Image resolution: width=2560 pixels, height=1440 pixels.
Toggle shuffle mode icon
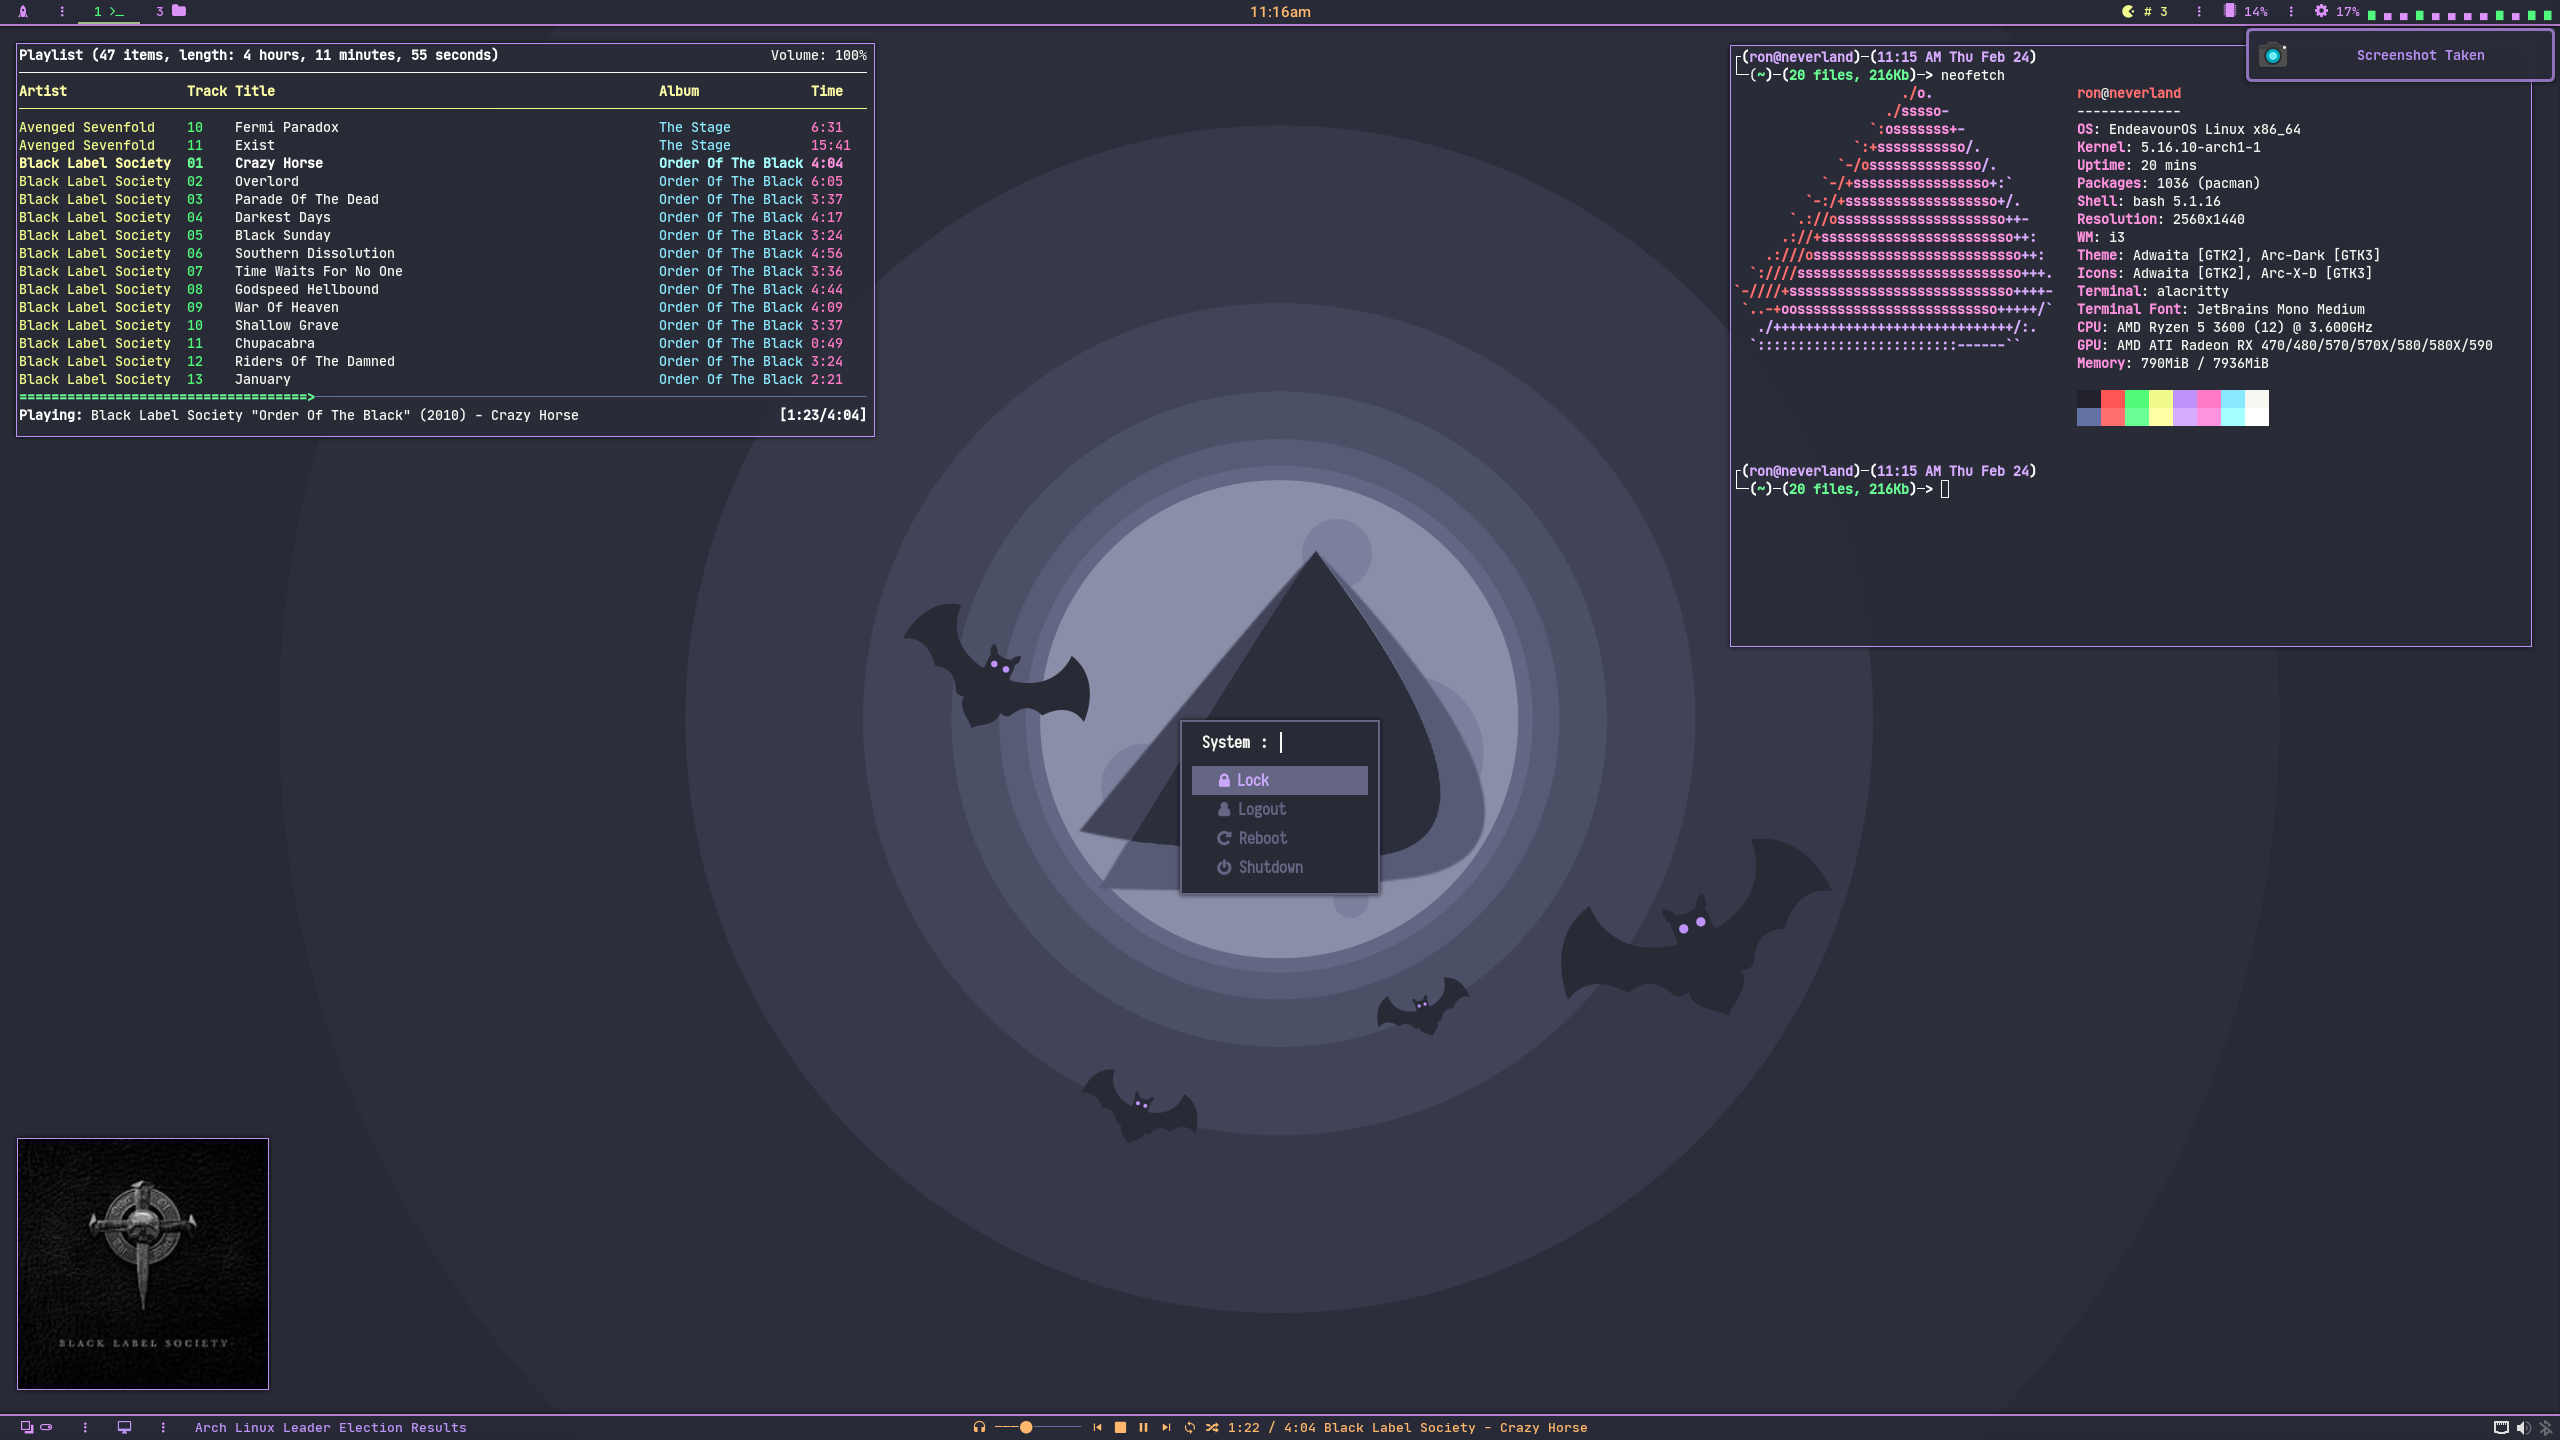pyautogui.click(x=1212, y=1427)
